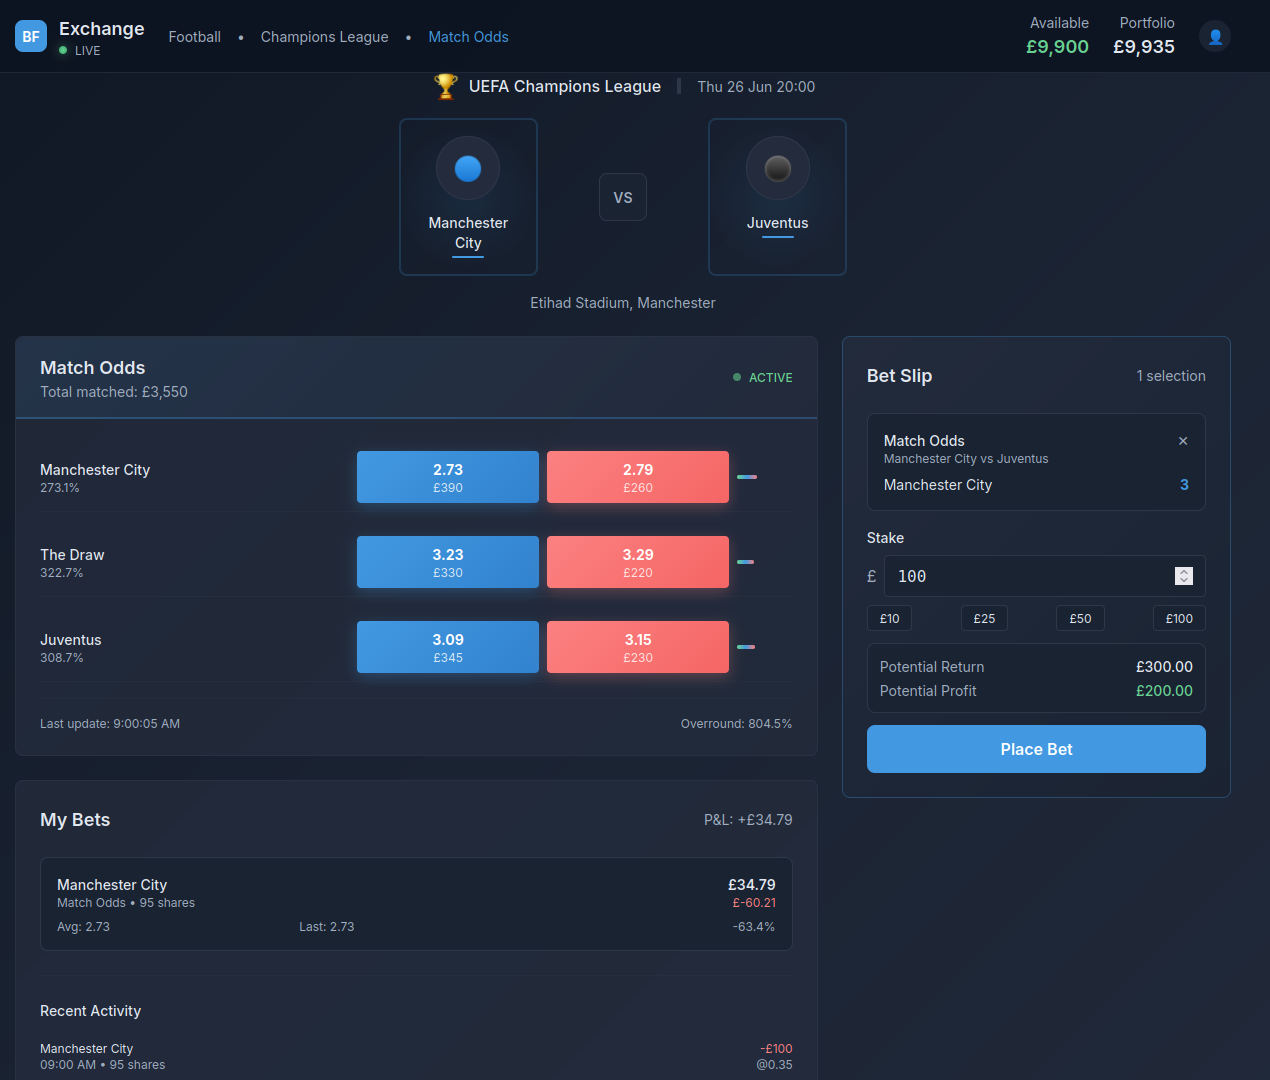Viewport: 1270px width, 1080px height.
Task: Select the Match Odds breadcrumb tab
Action: click(468, 37)
